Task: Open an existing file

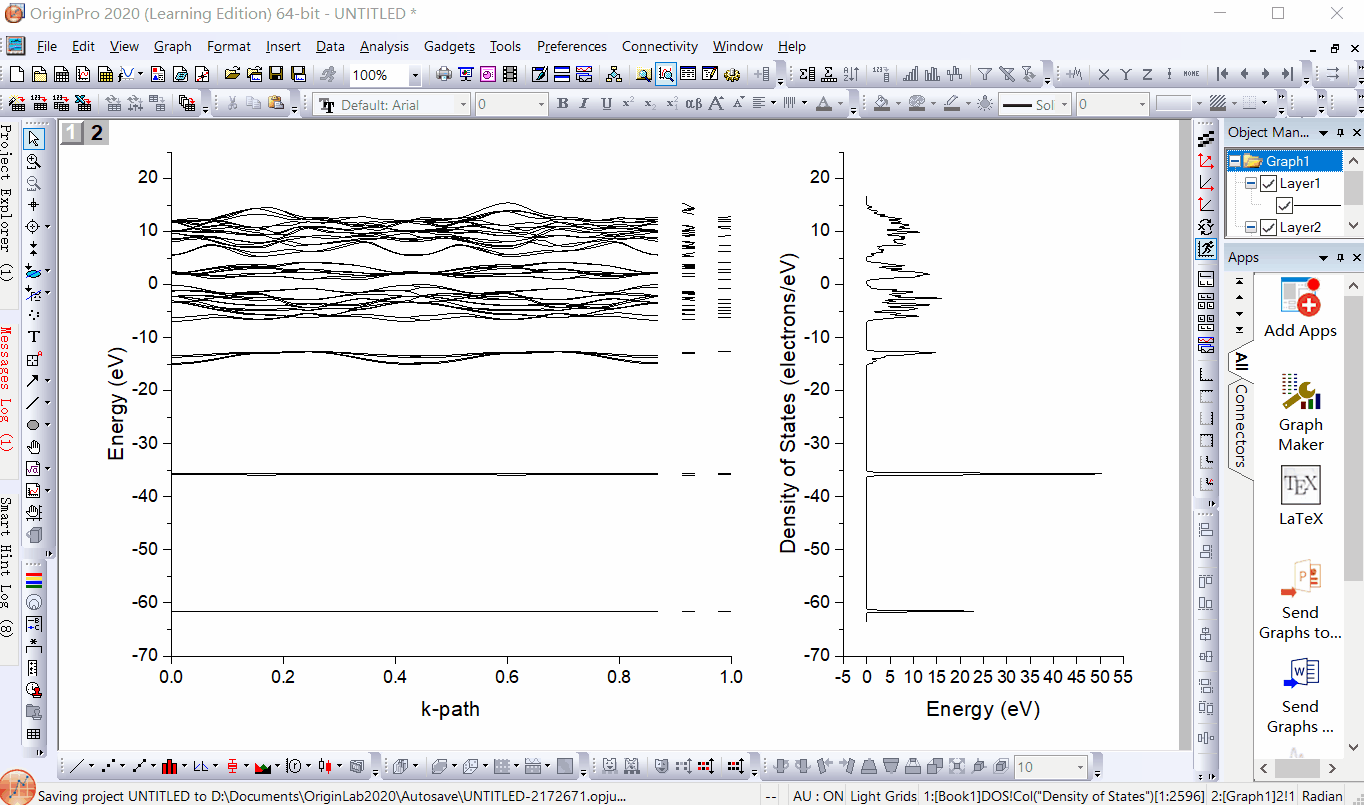Action: 232,74
